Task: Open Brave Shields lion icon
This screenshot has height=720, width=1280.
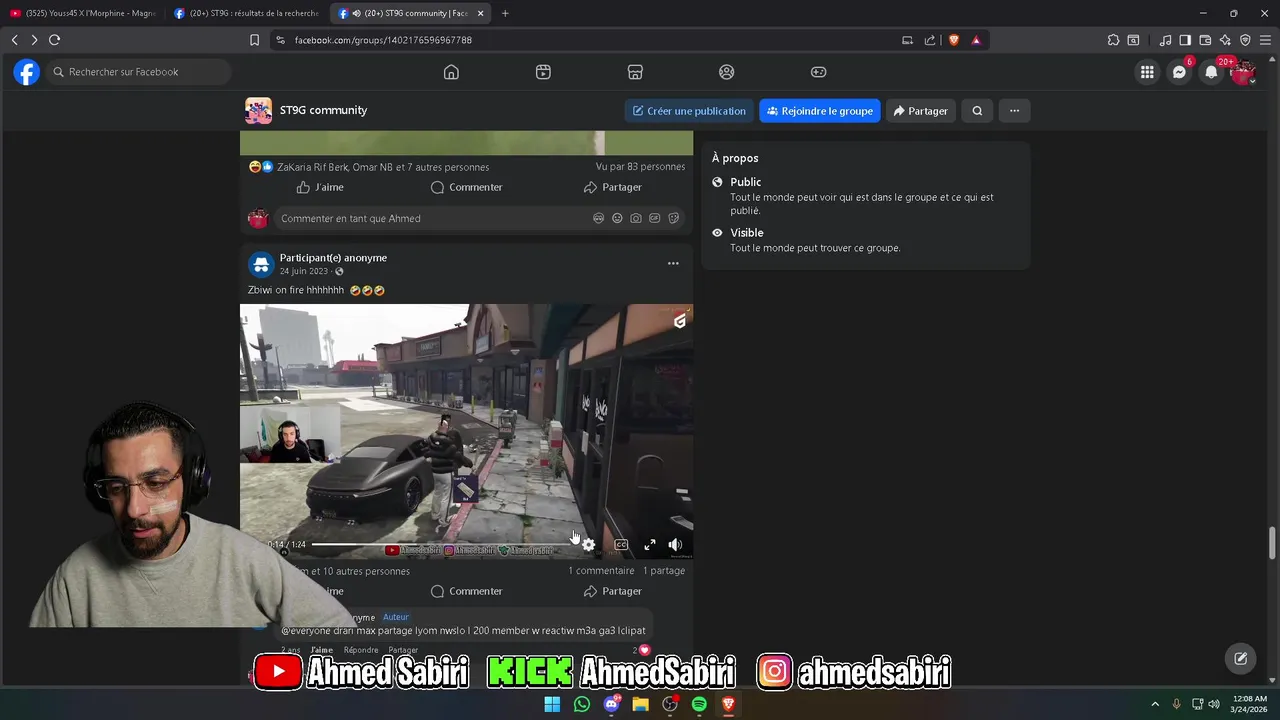Action: (953, 40)
